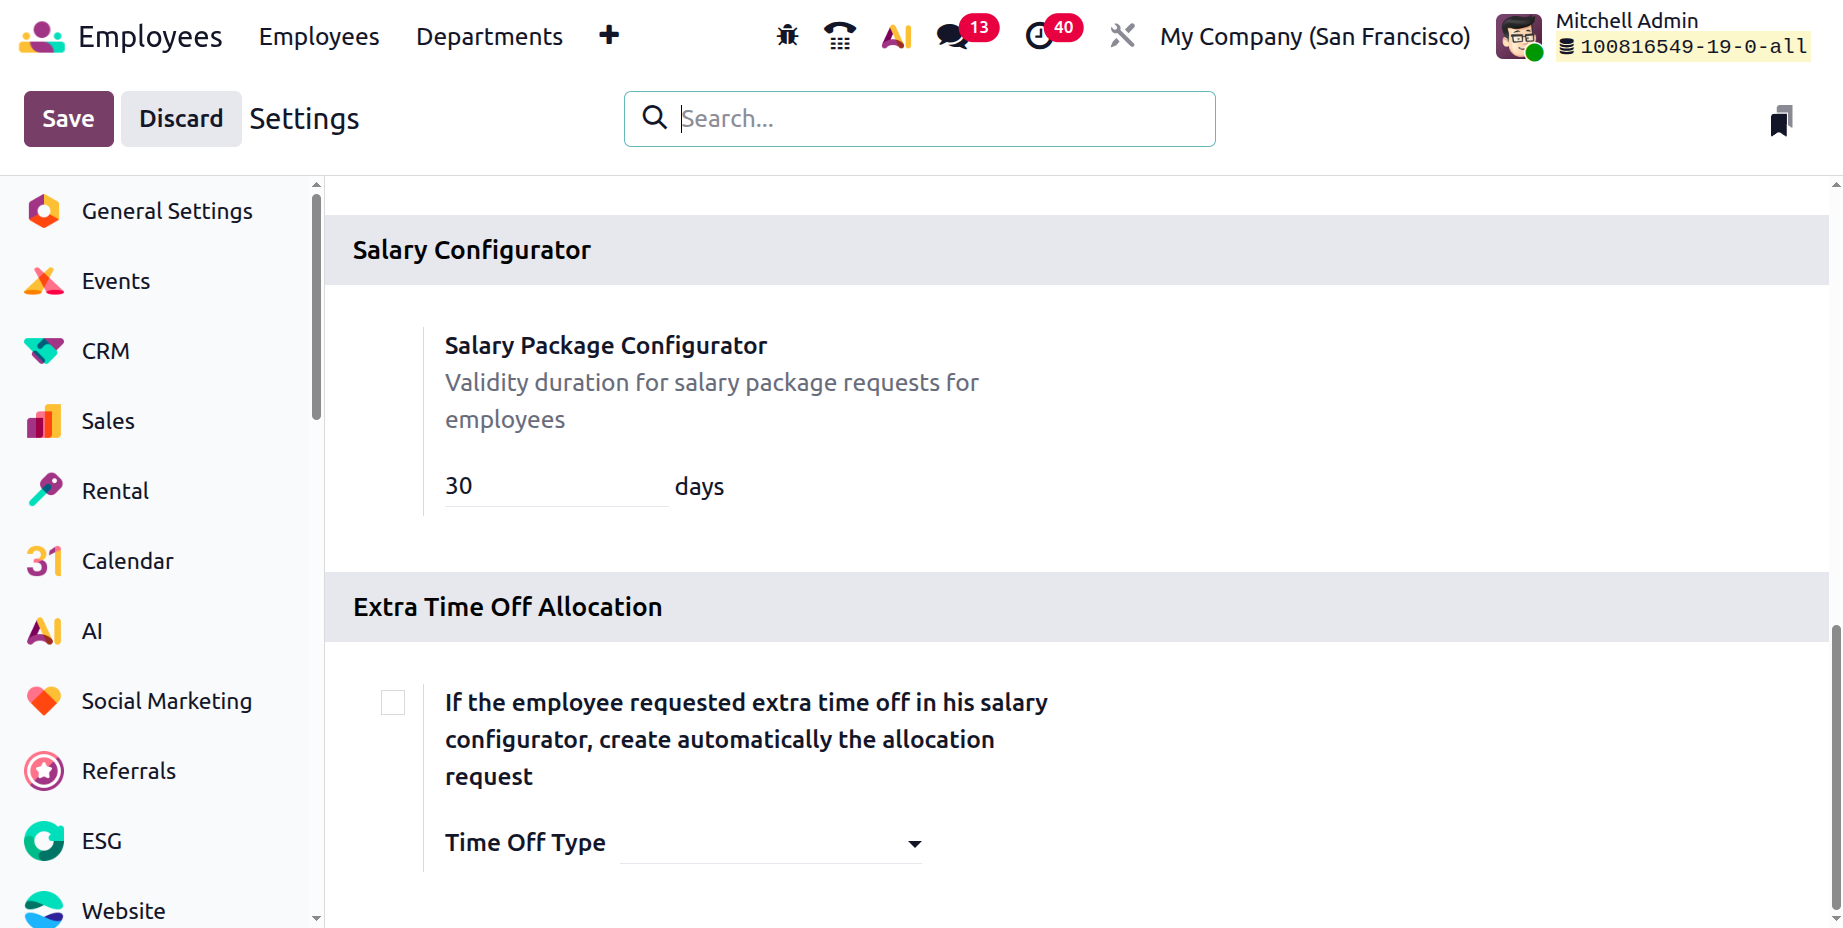This screenshot has width=1843, height=928.
Task: Click the wrench and screwdriver tools icon
Action: 1123,36
